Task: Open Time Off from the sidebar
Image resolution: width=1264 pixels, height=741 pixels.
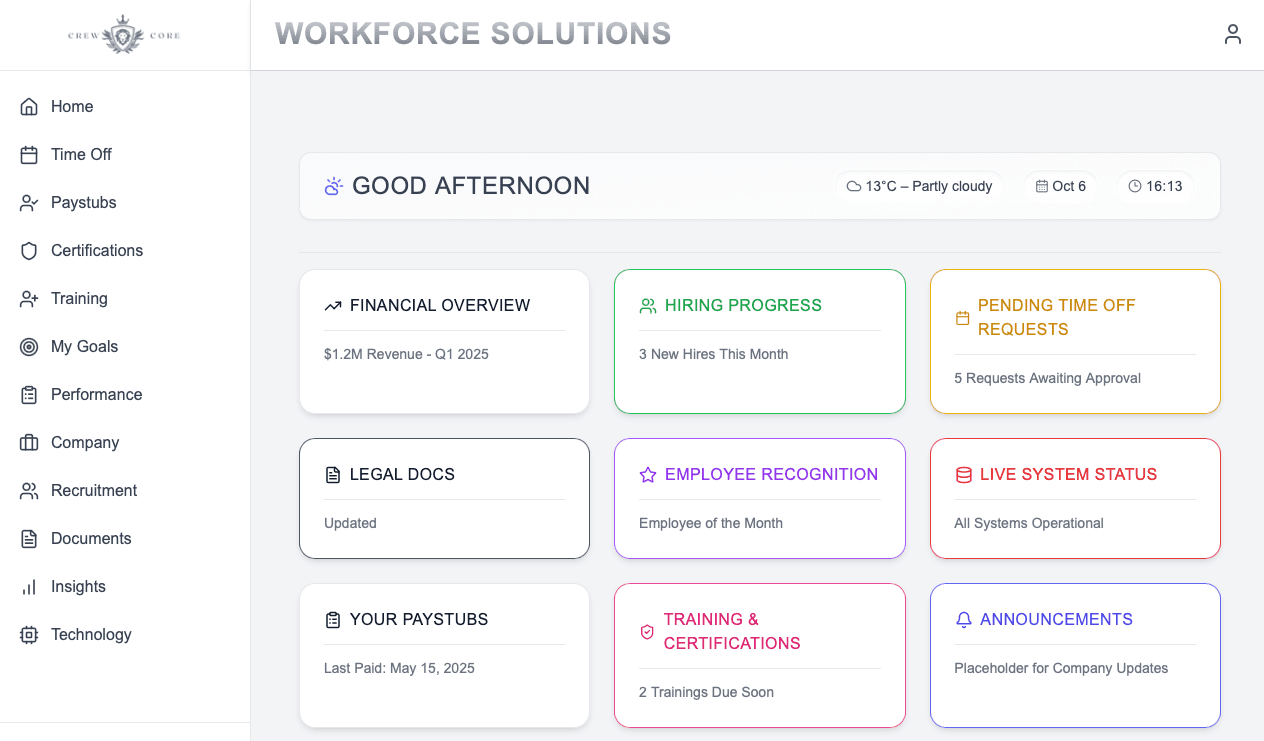Action: [x=81, y=155]
